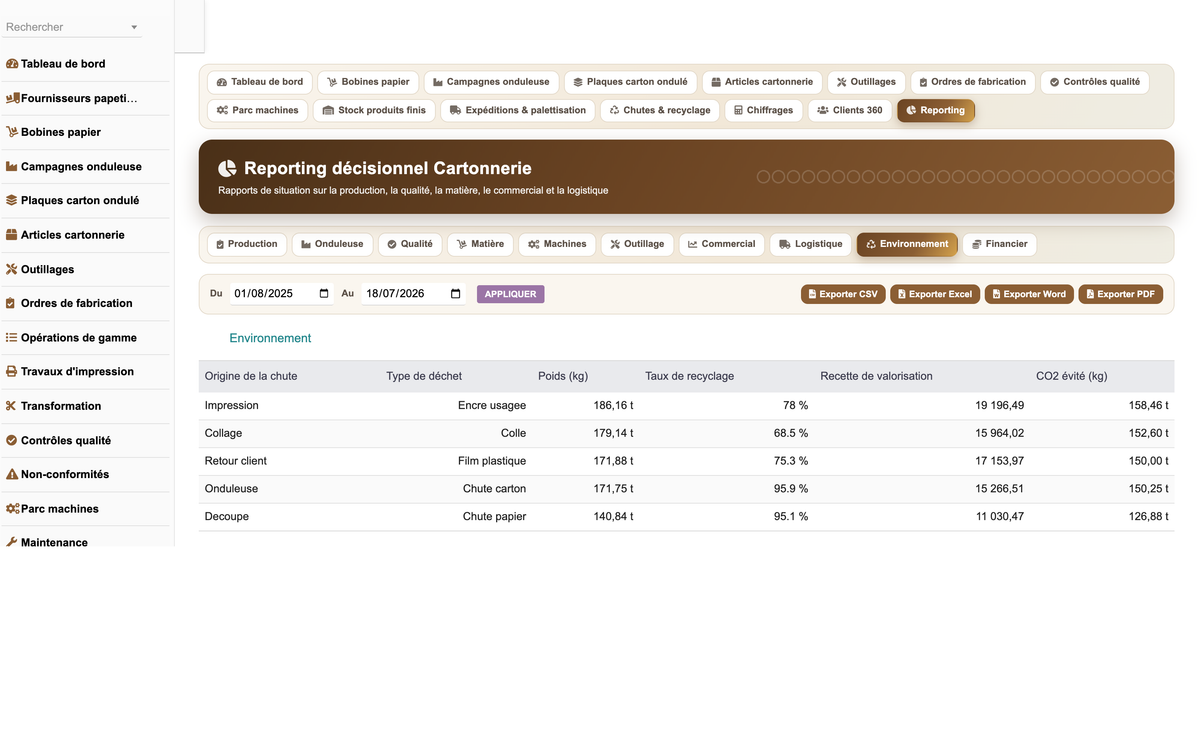The image size is (1200, 743).
Task: Click the Parc machines sidebar gears icon
Action: click(12, 509)
